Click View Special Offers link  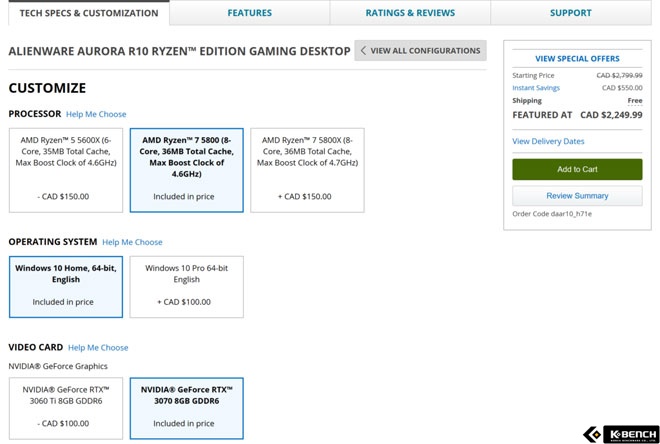[577, 58]
